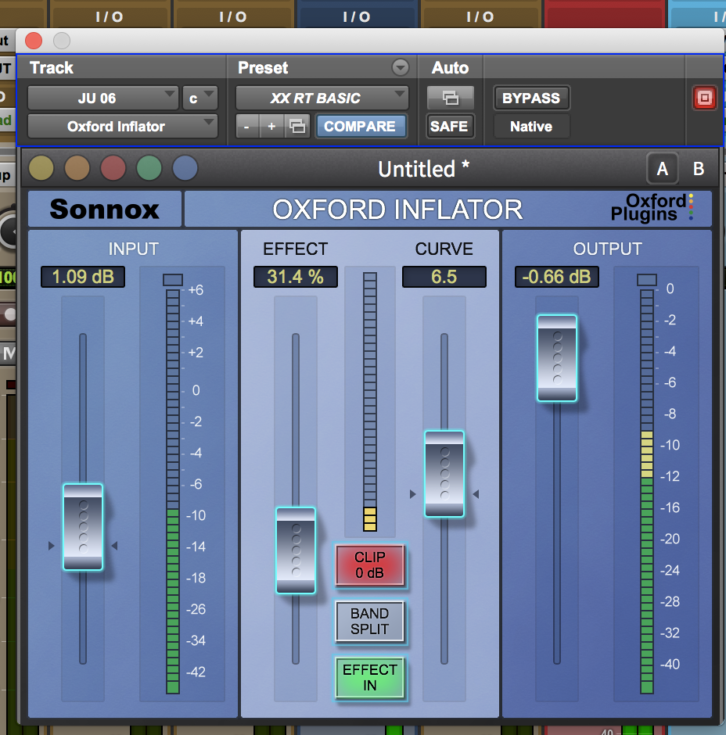Toggle the EFFECT IN button
This screenshot has height=735, width=726.
tap(370, 677)
